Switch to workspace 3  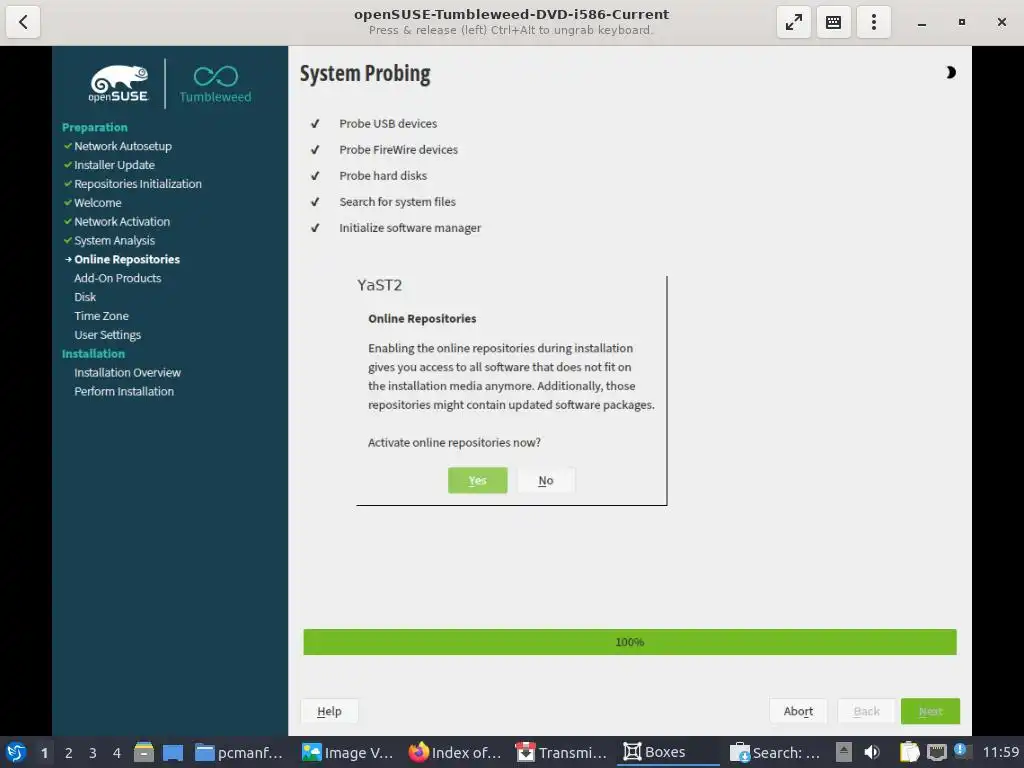click(93, 753)
